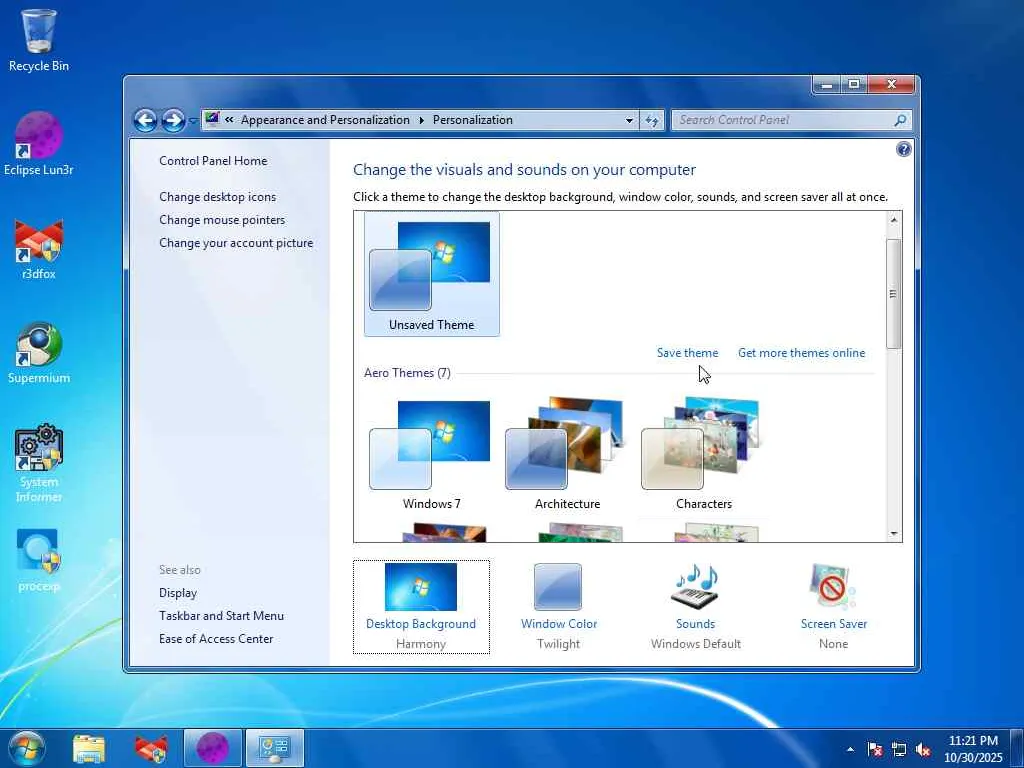This screenshot has width=1024, height=768.
Task: Open Display under See also
Action: click(x=178, y=593)
